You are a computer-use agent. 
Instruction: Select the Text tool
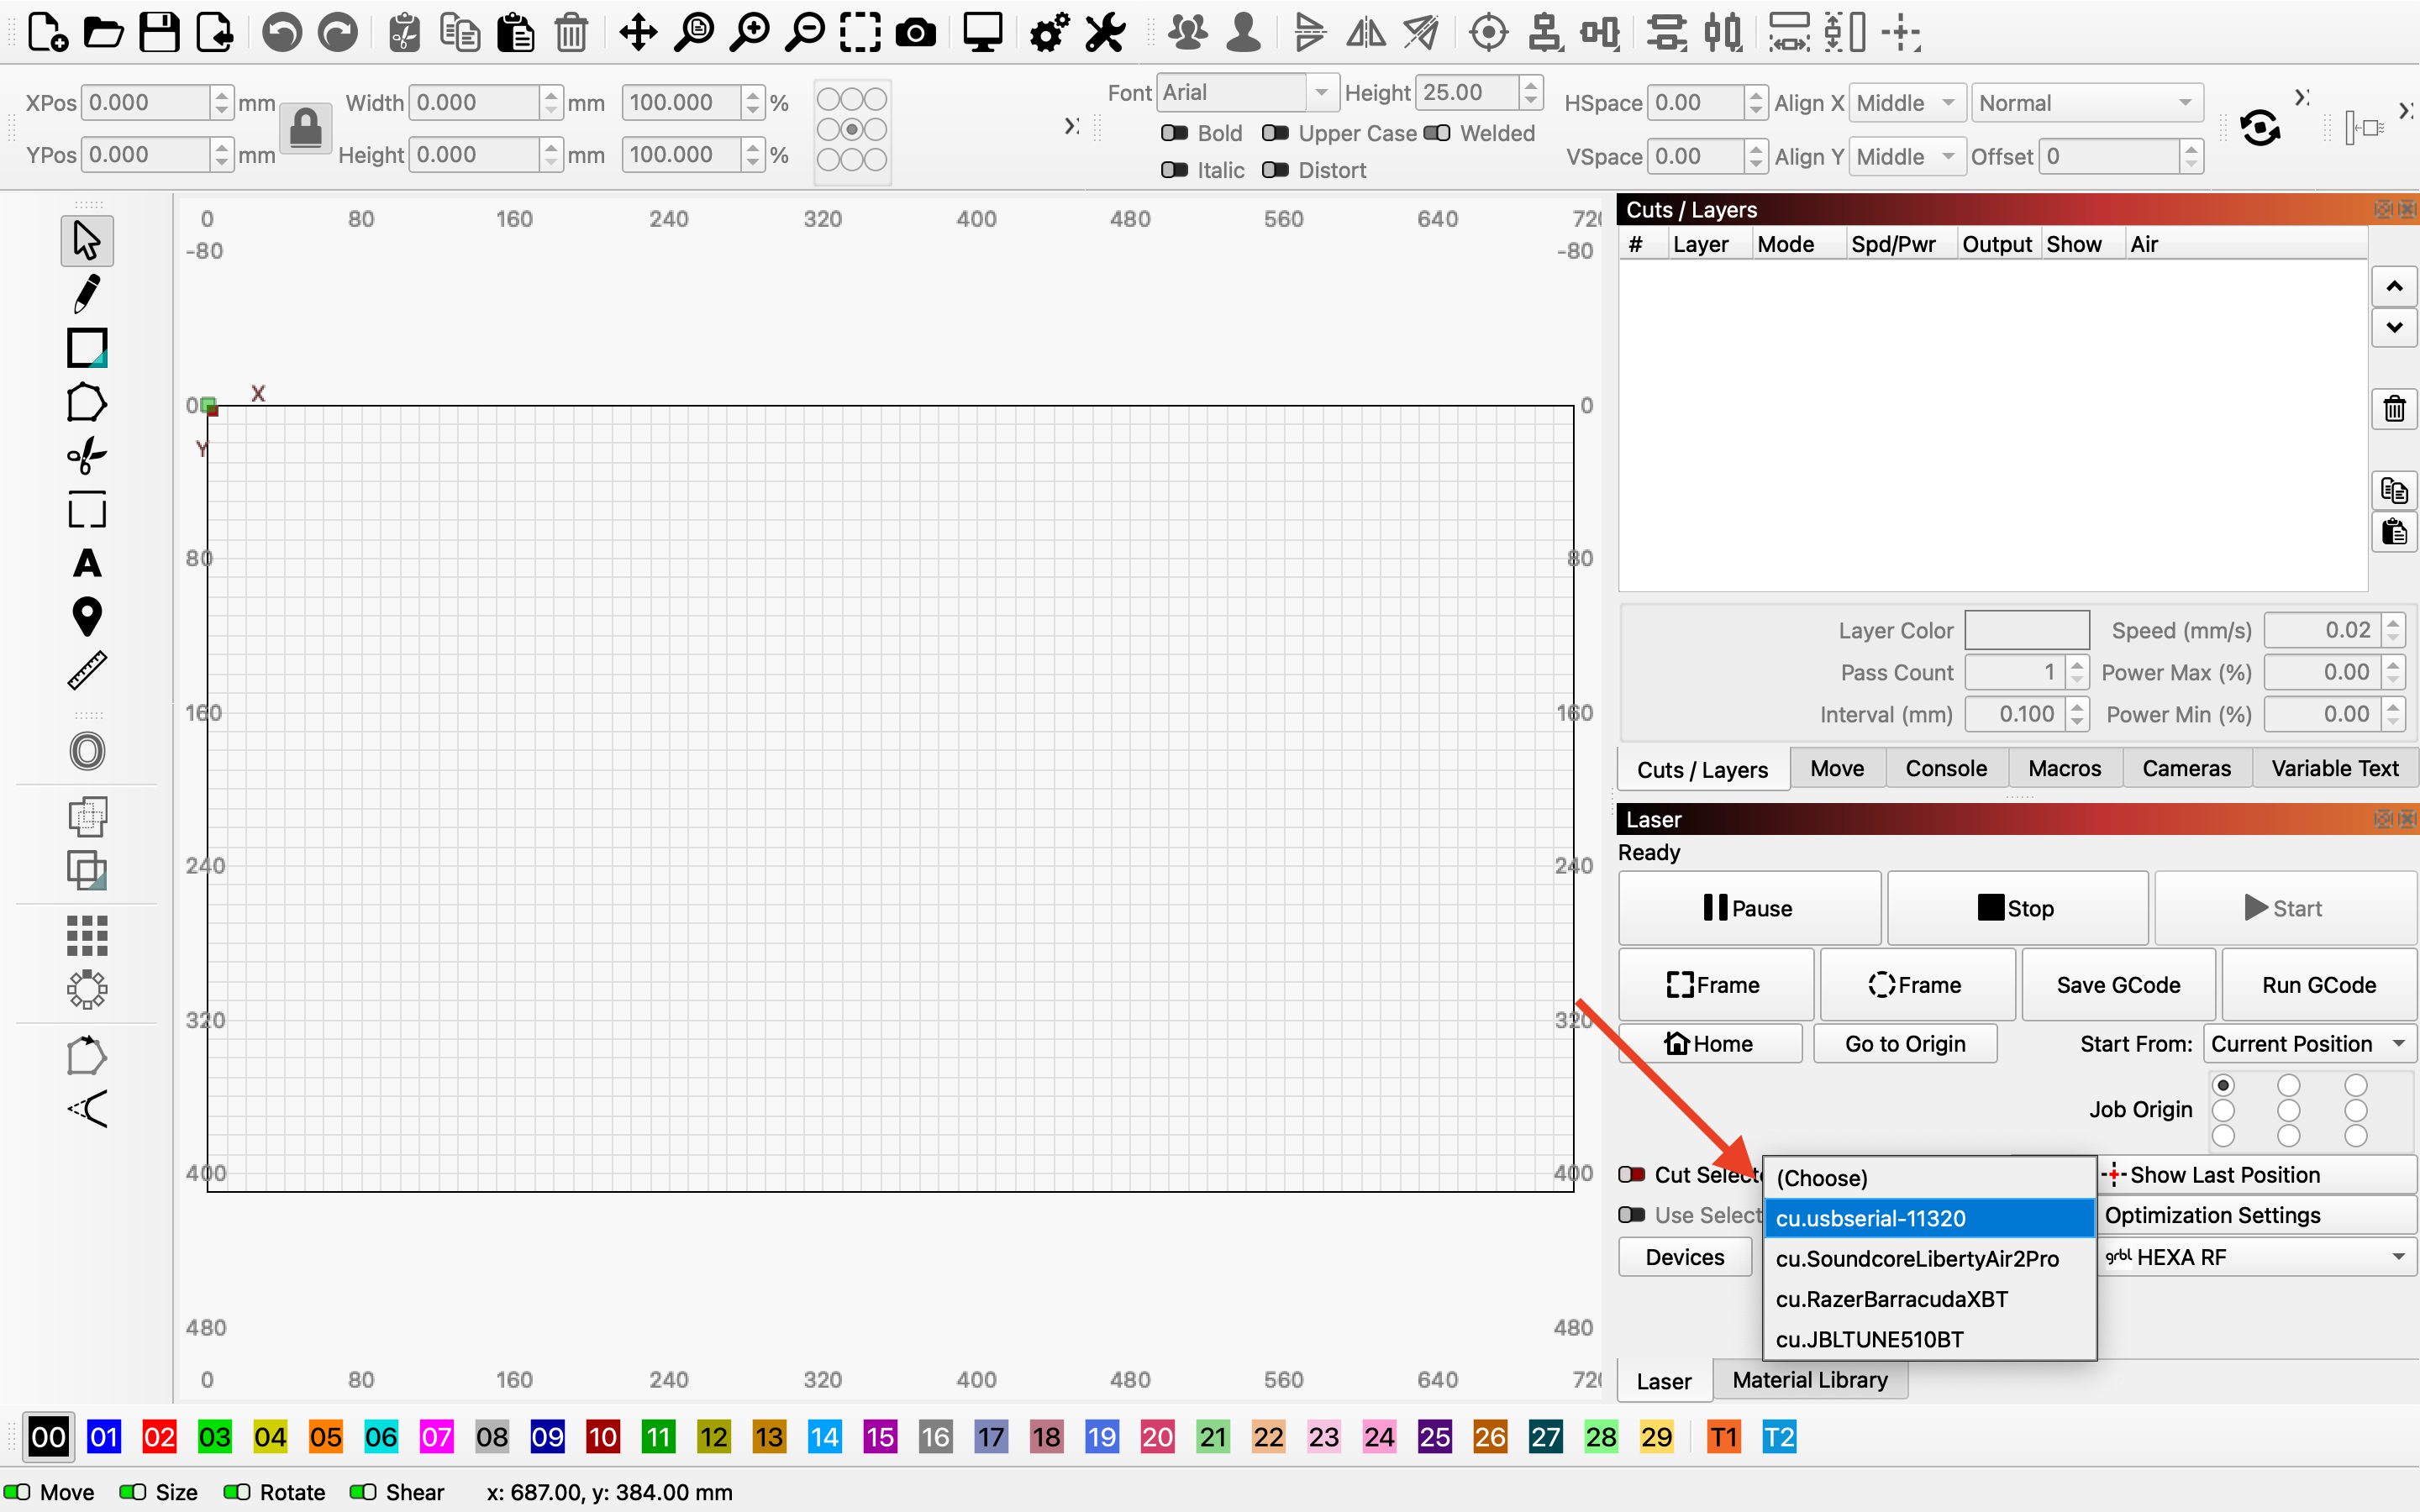[87, 563]
